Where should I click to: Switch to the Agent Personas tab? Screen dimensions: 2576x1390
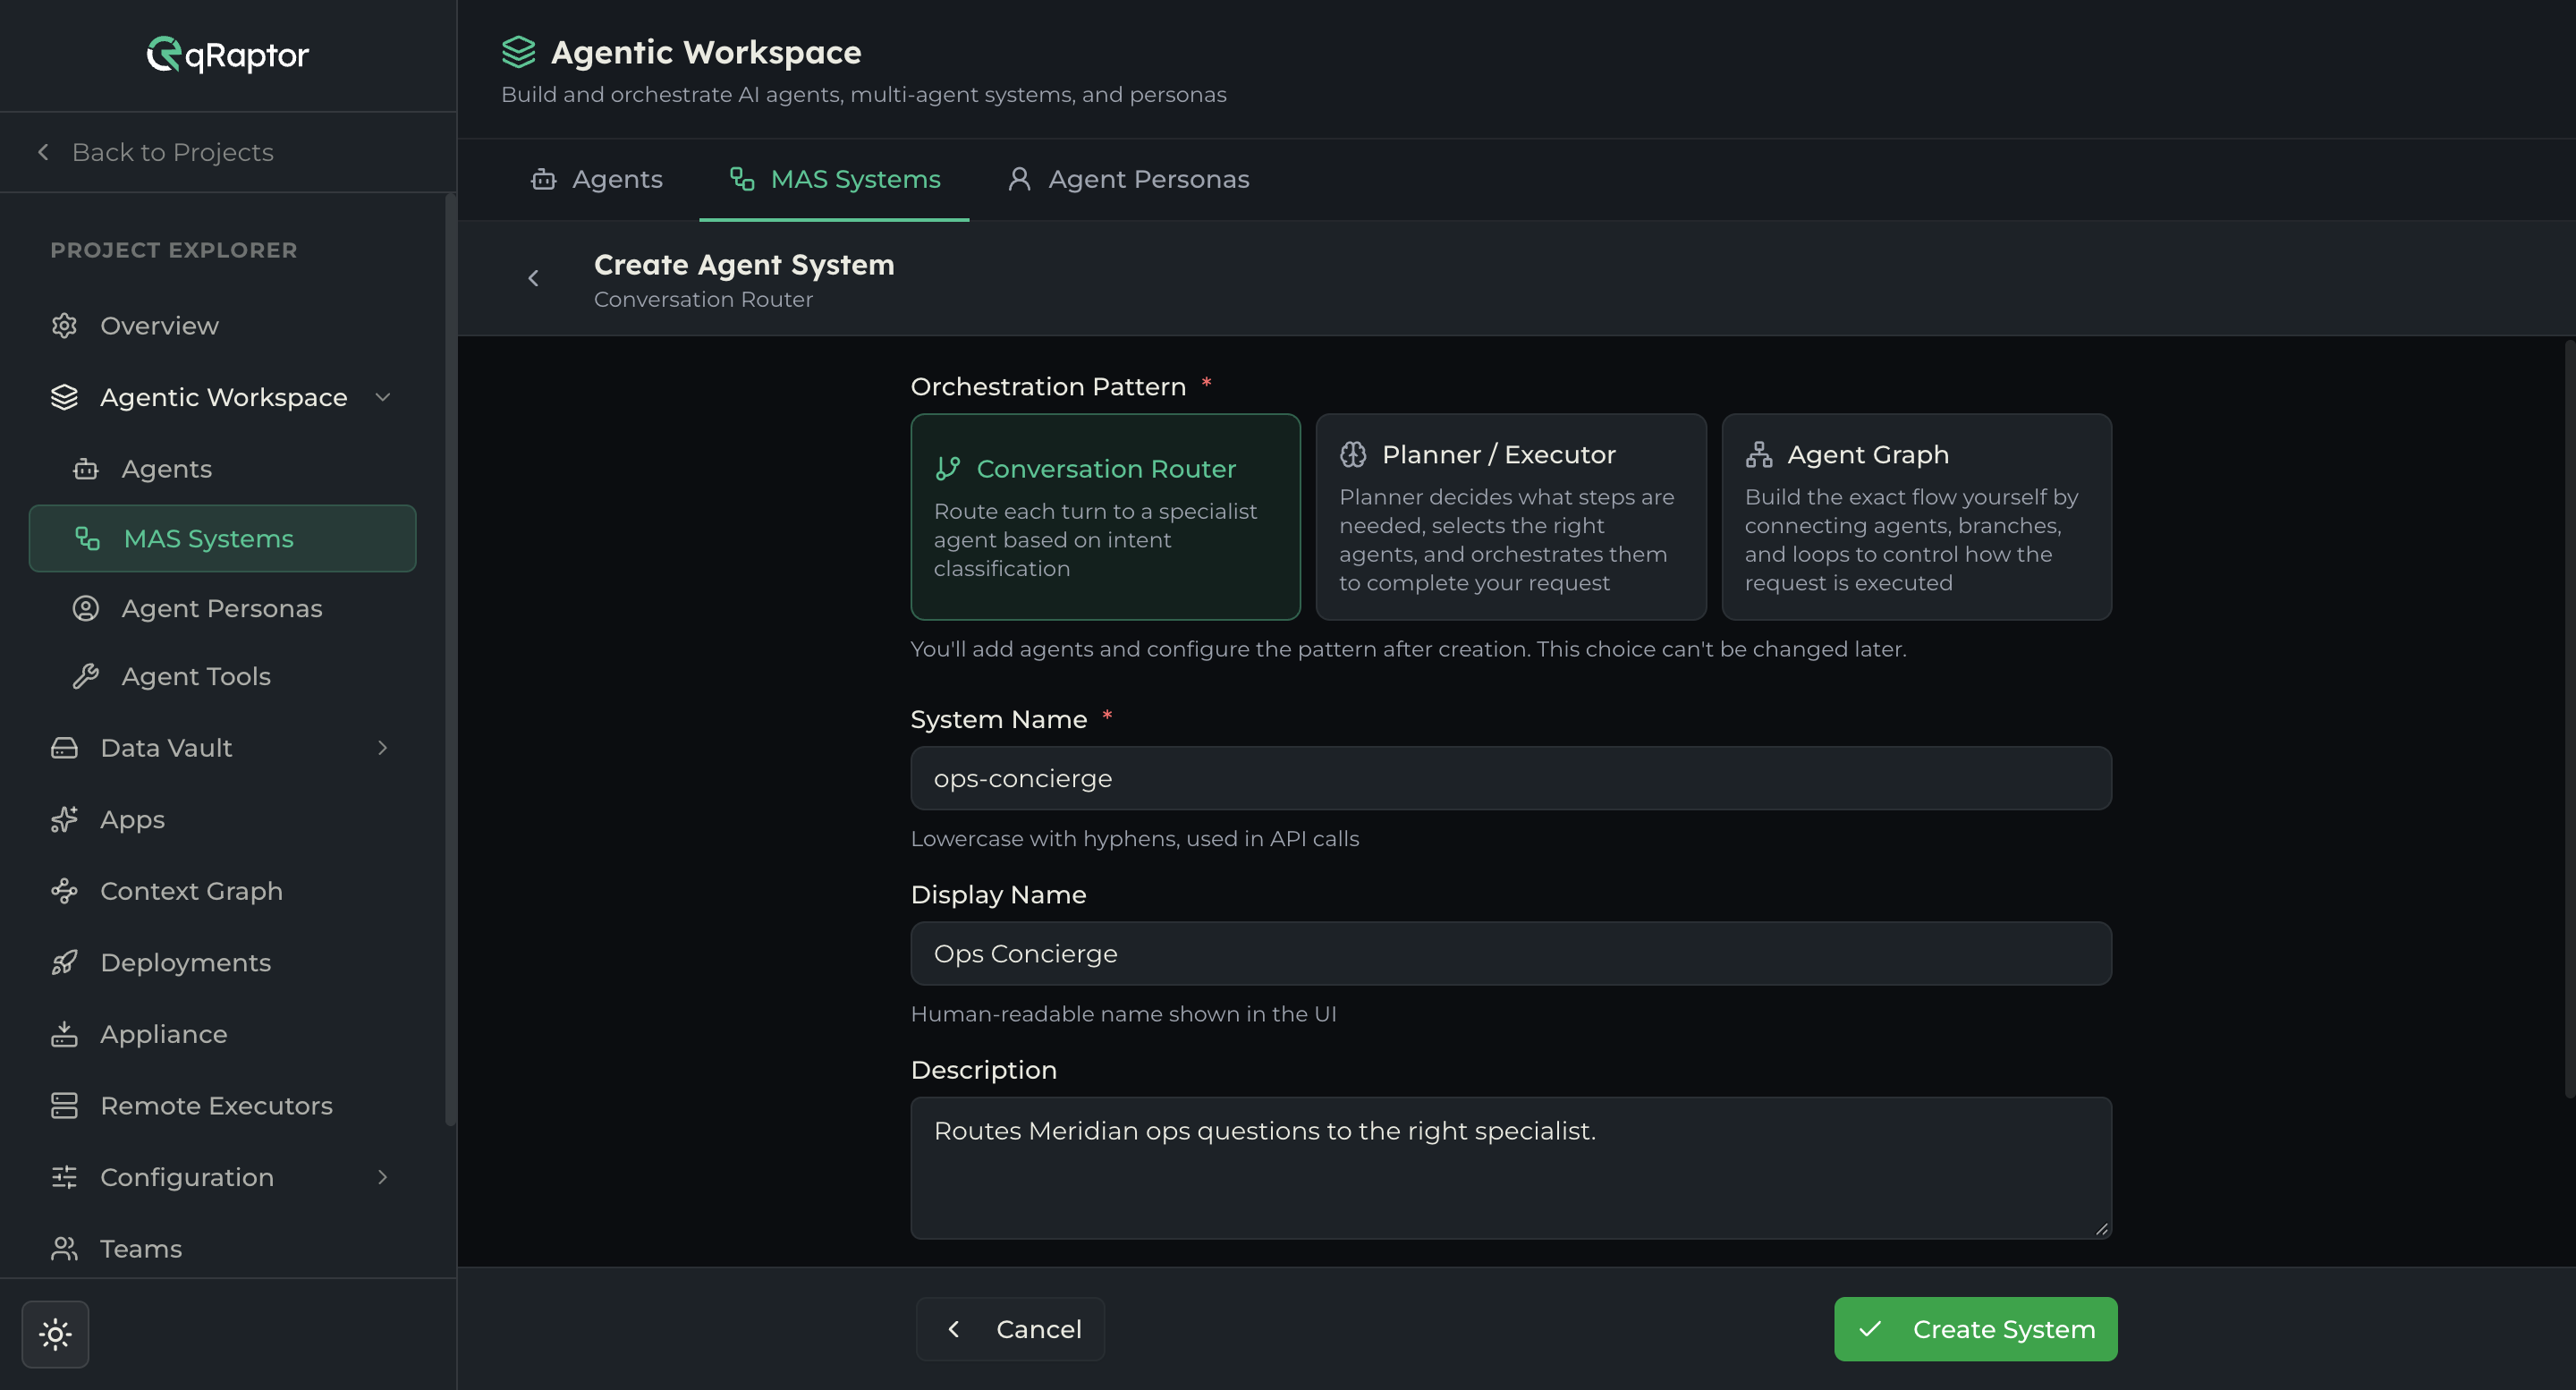pyautogui.click(x=1128, y=180)
